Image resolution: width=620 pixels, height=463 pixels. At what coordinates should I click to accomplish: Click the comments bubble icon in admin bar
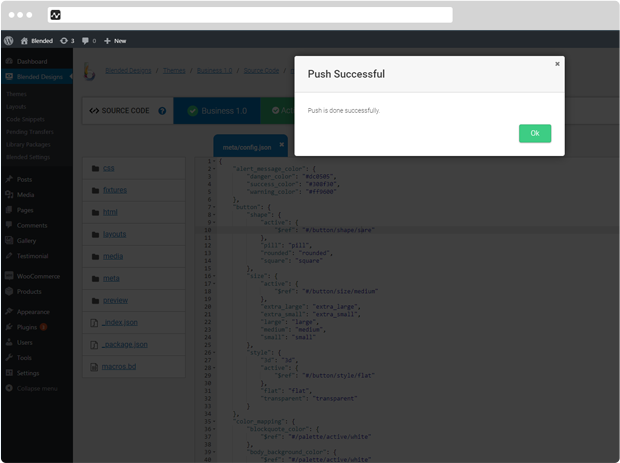[85, 41]
